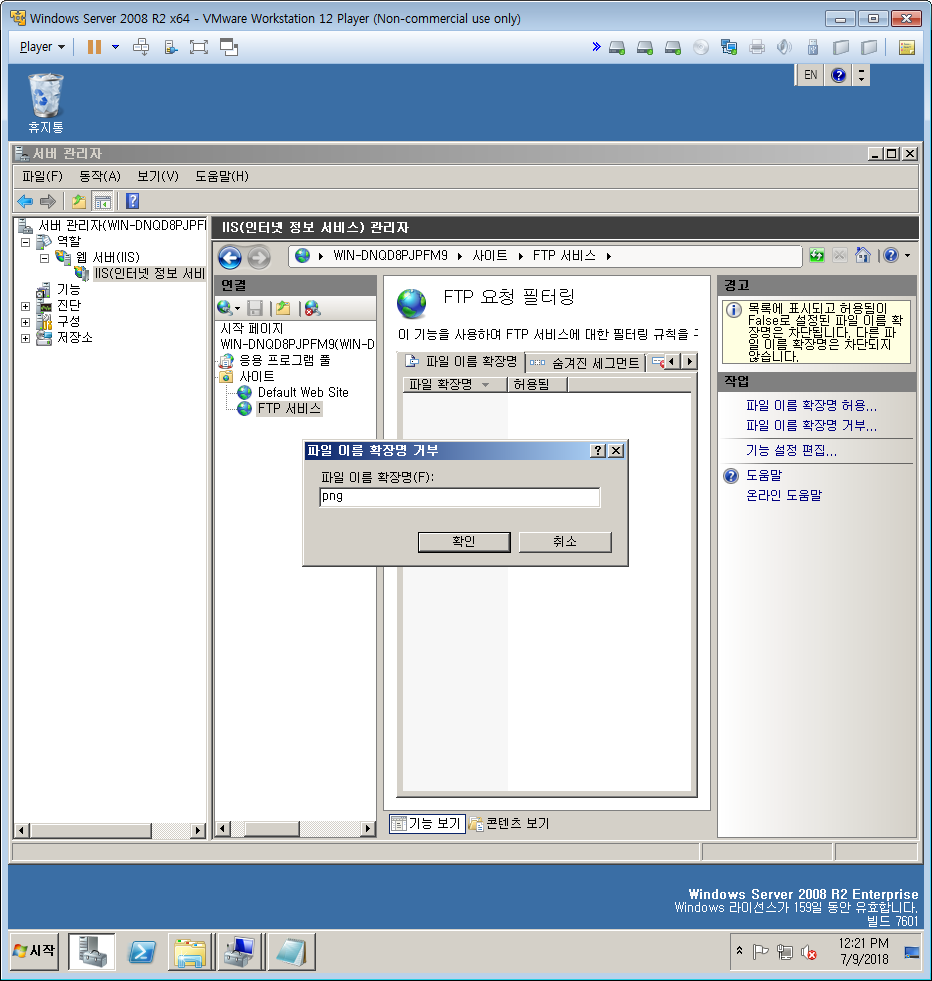Click the tab scroll left arrow
This screenshot has height=981, width=932.
672,362
